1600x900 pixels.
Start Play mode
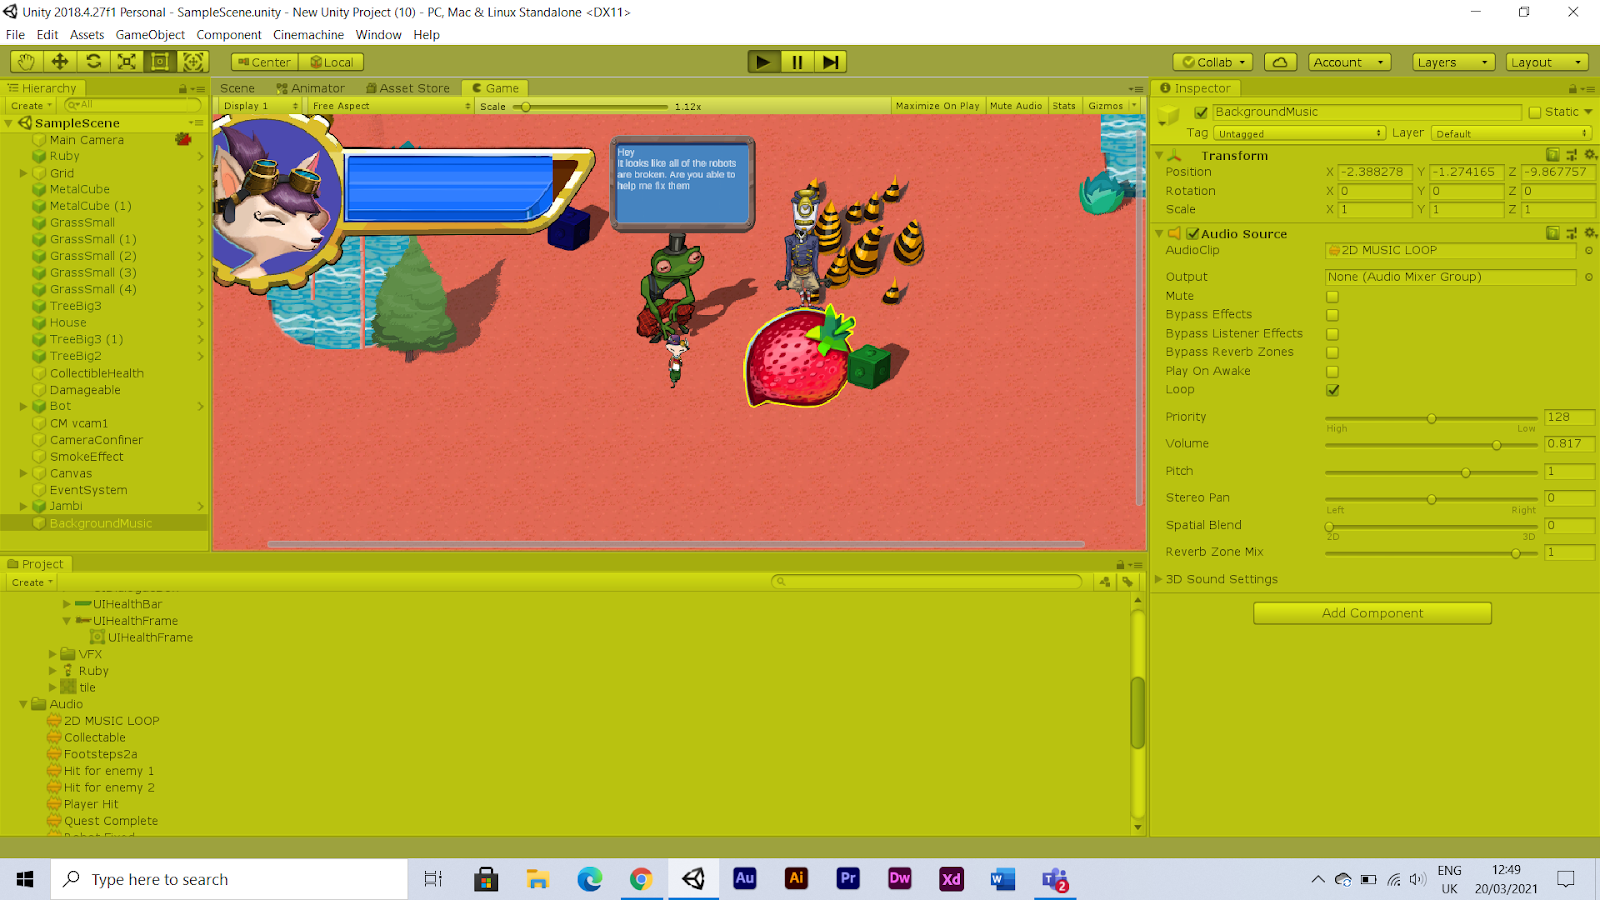764,62
